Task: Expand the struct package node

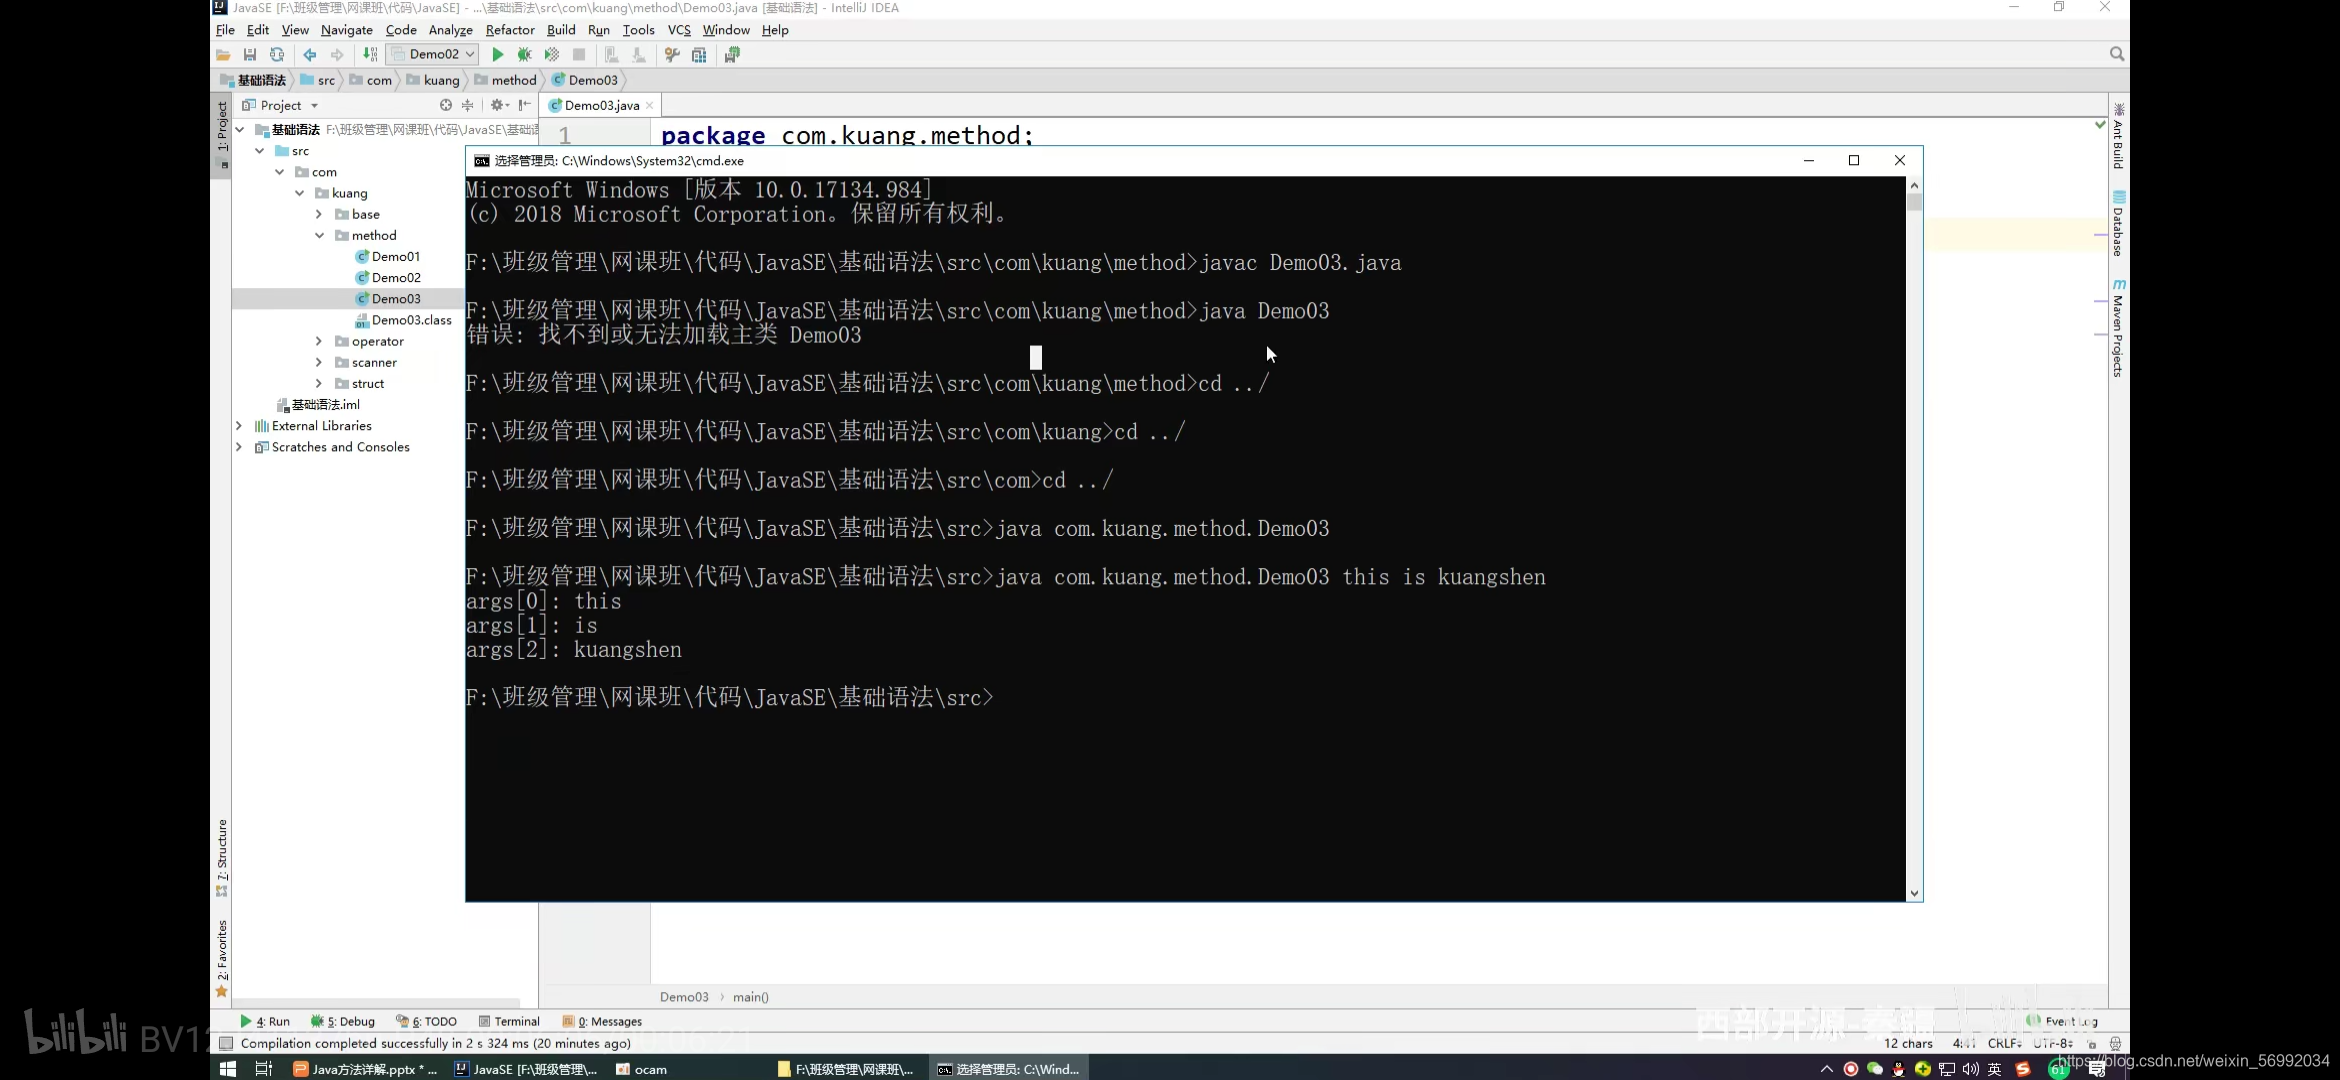Action: pyautogui.click(x=319, y=383)
